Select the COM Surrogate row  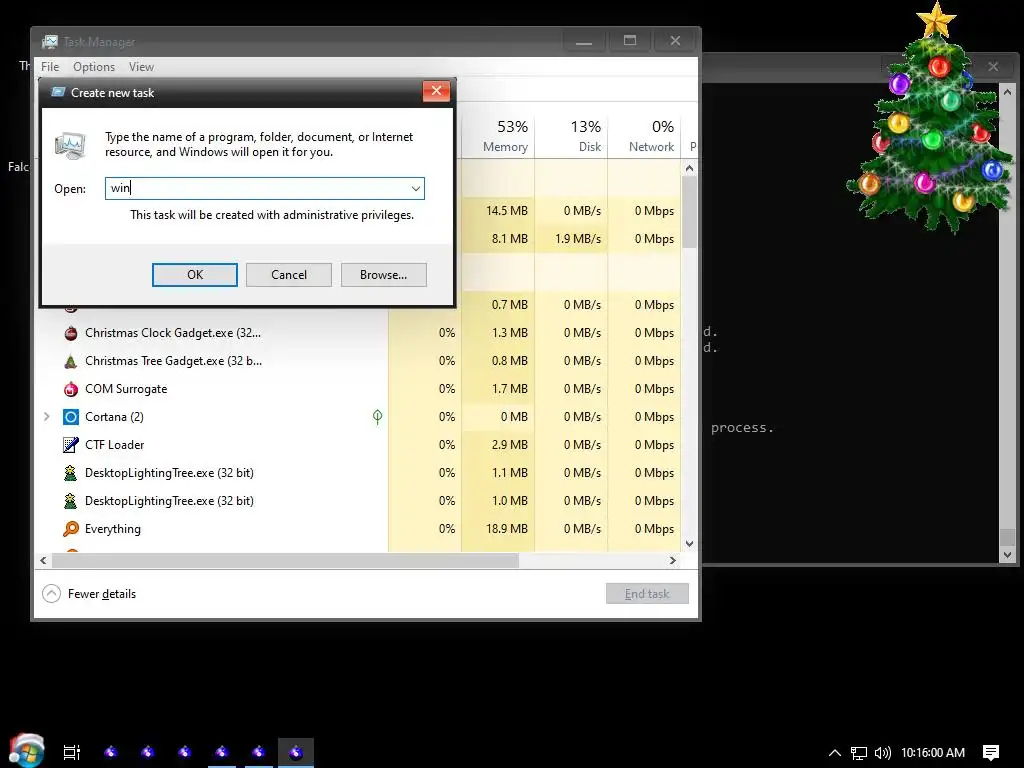coord(358,389)
